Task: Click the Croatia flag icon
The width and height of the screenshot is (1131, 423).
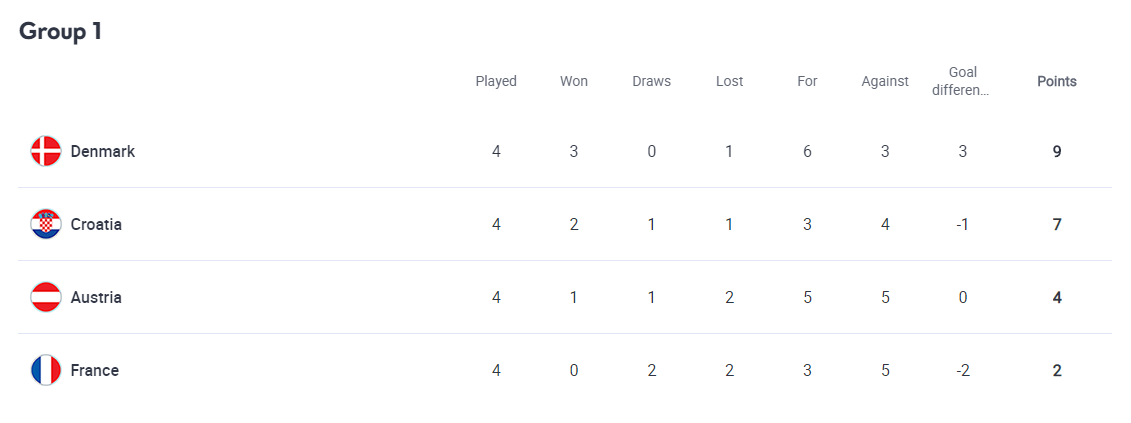Action: pyautogui.click(x=46, y=225)
